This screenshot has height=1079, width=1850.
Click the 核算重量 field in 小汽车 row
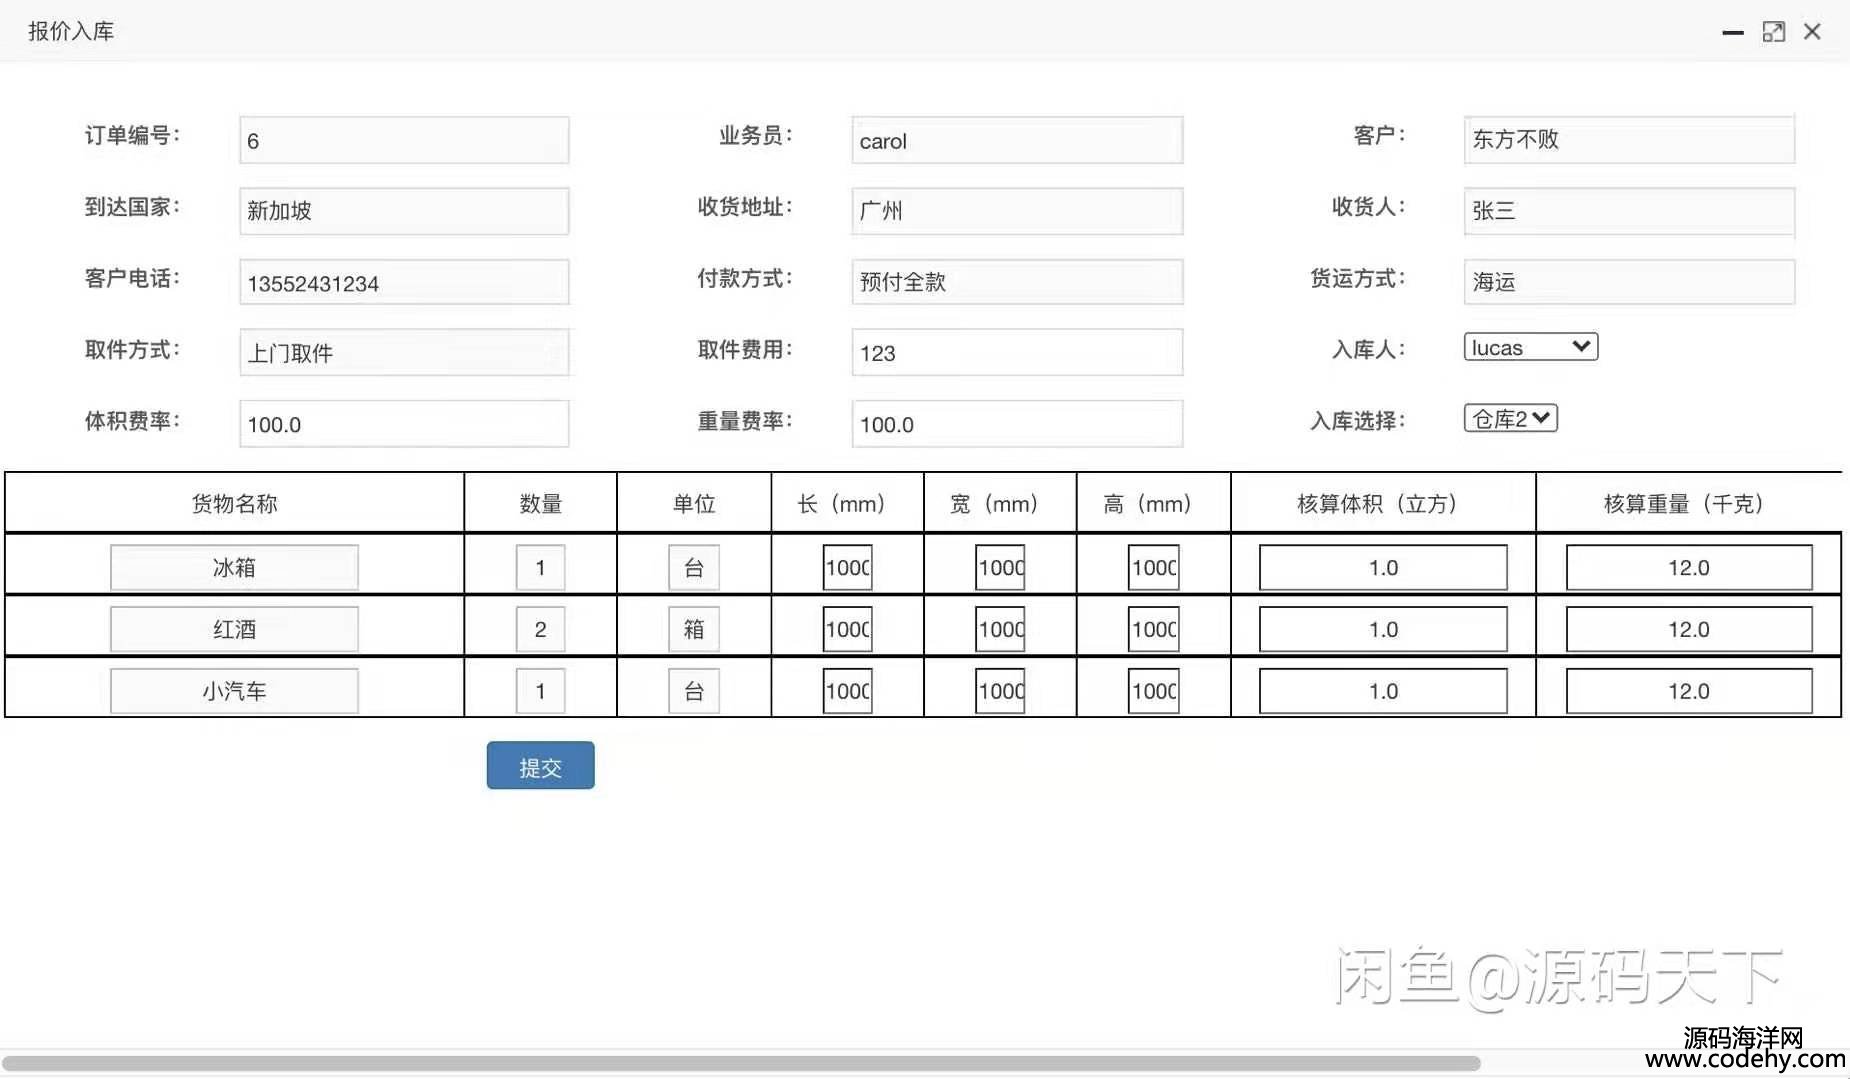coord(1688,691)
